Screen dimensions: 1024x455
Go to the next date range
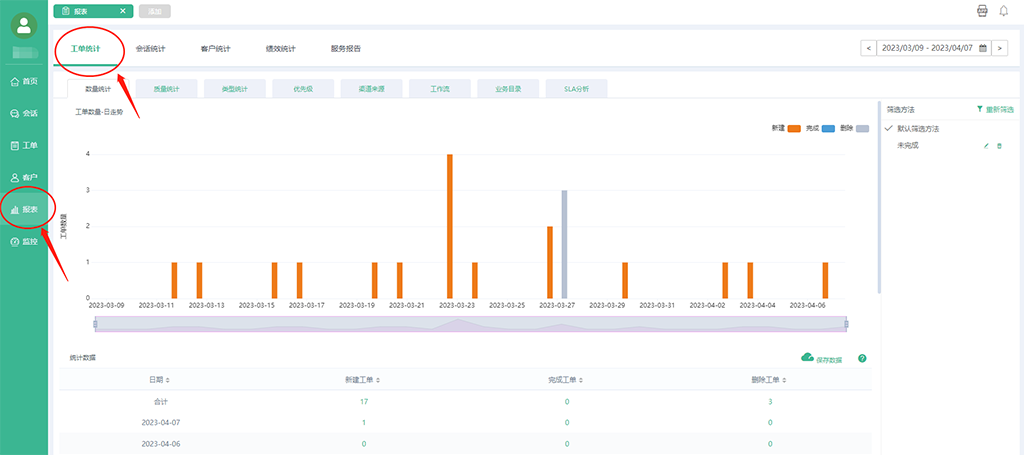click(999, 48)
